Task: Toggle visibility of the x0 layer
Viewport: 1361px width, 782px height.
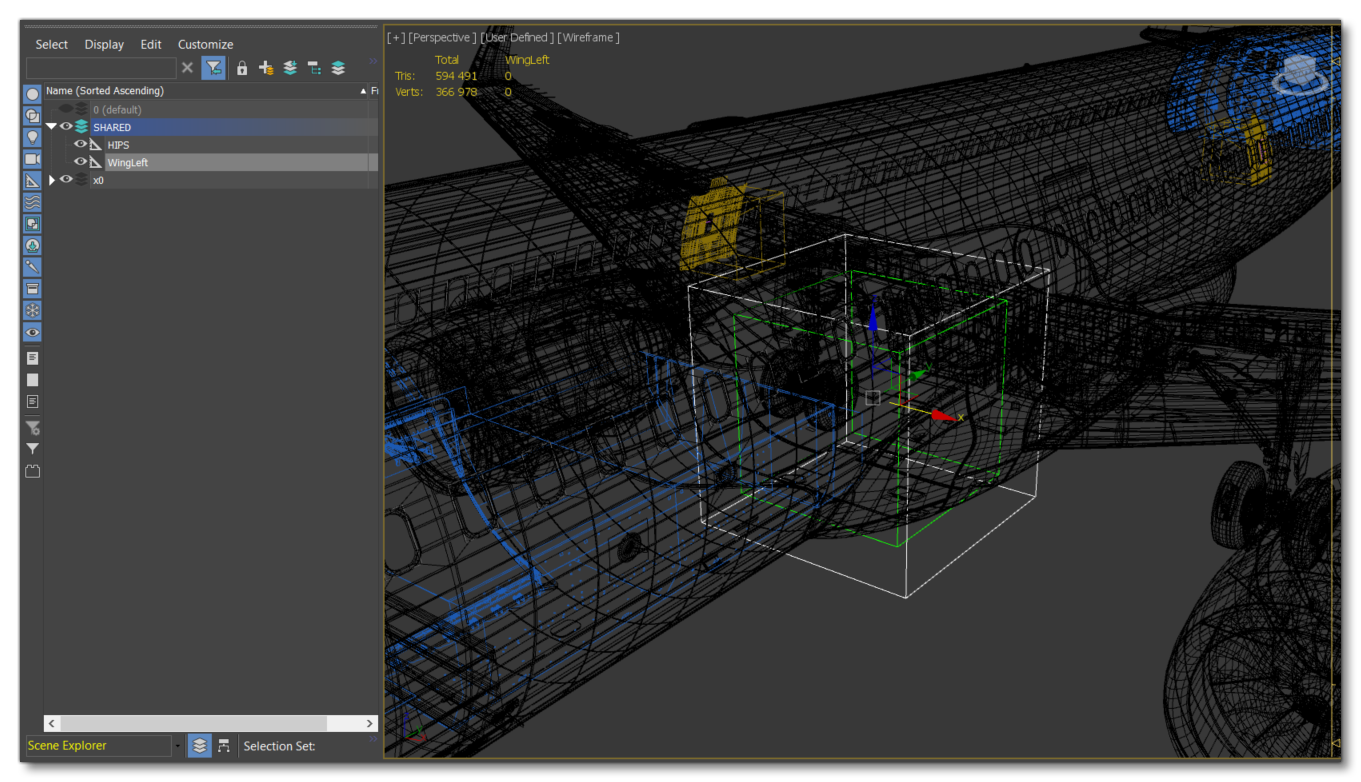Action: click(66, 180)
